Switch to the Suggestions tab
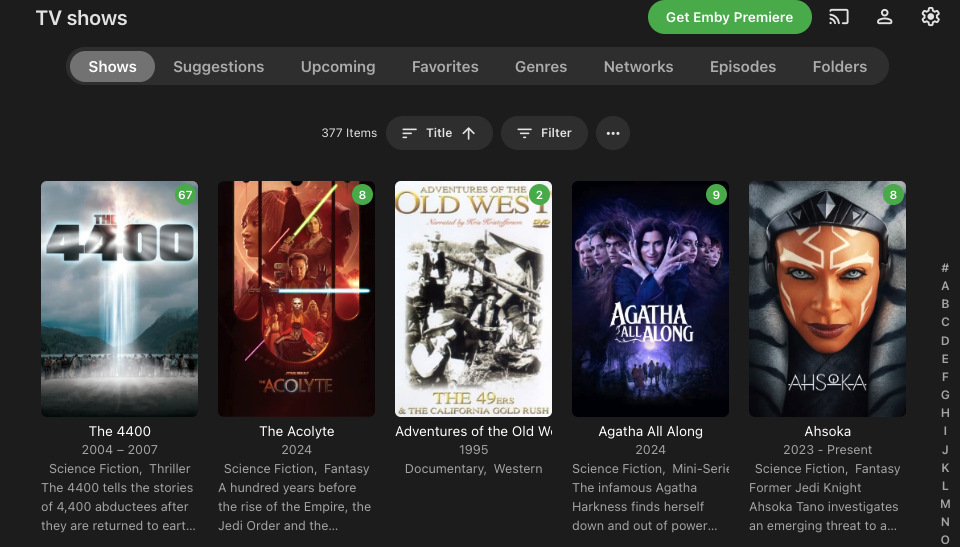 pos(219,66)
